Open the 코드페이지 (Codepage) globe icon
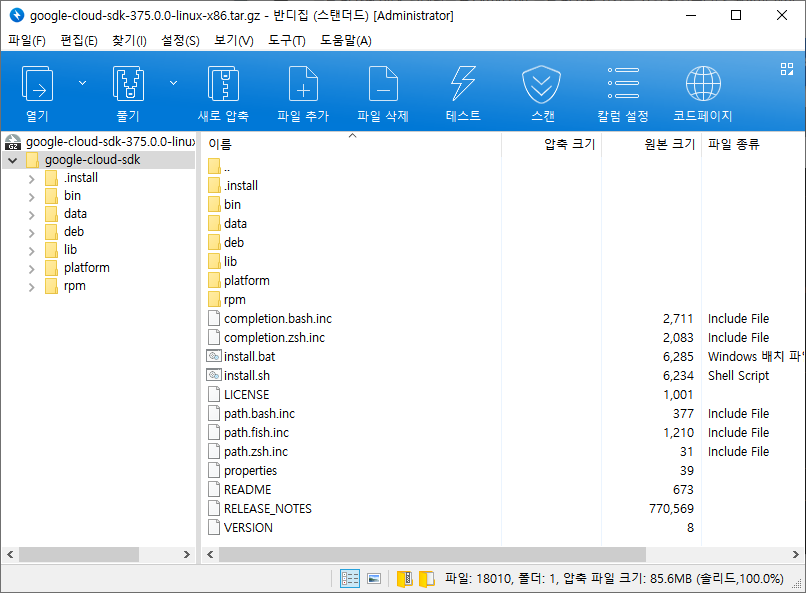Image resolution: width=806 pixels, height=593 pixels. click(x=703, y=83)
